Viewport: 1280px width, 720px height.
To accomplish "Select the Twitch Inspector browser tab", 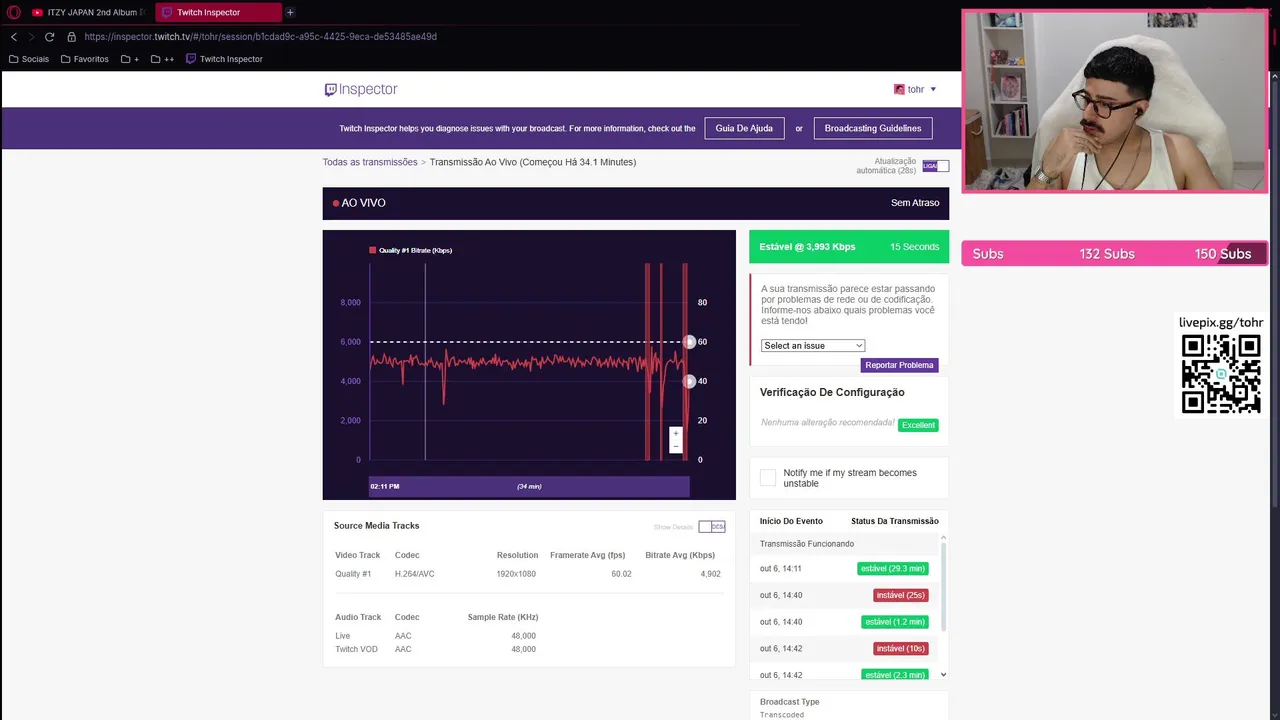I will 218,12.
